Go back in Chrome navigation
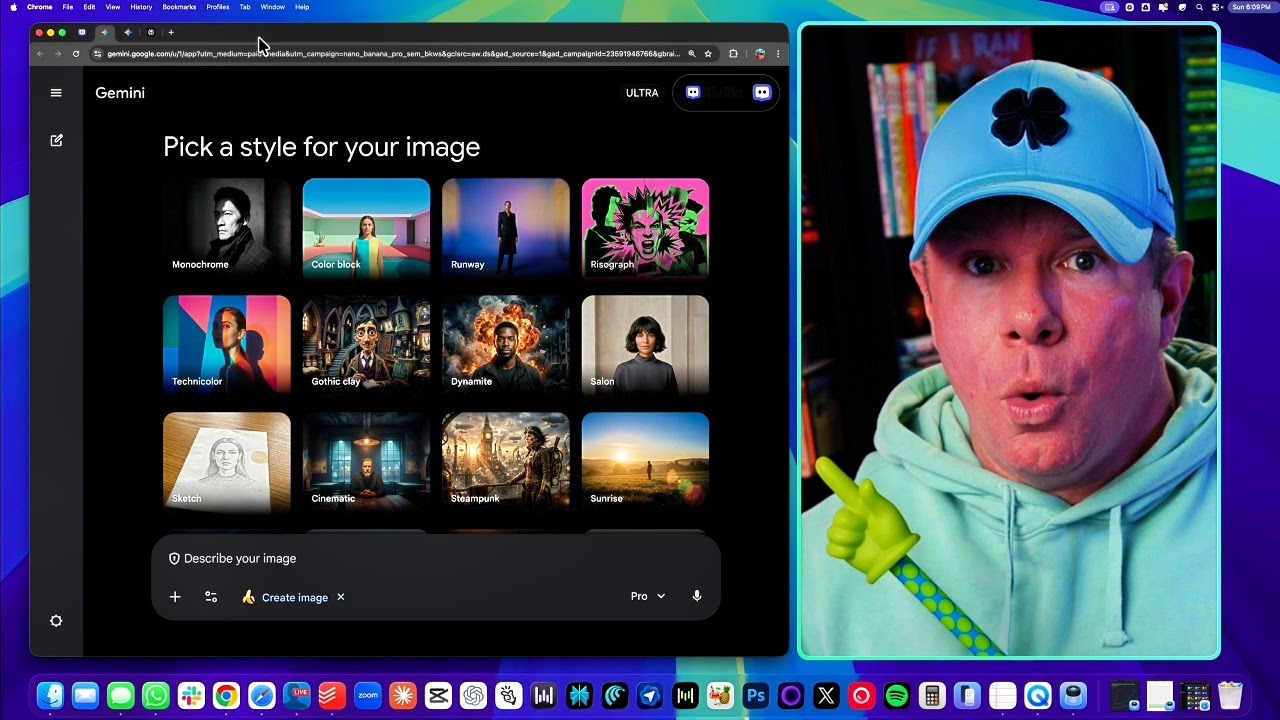1280x720 pixels. tap(40, 54)
